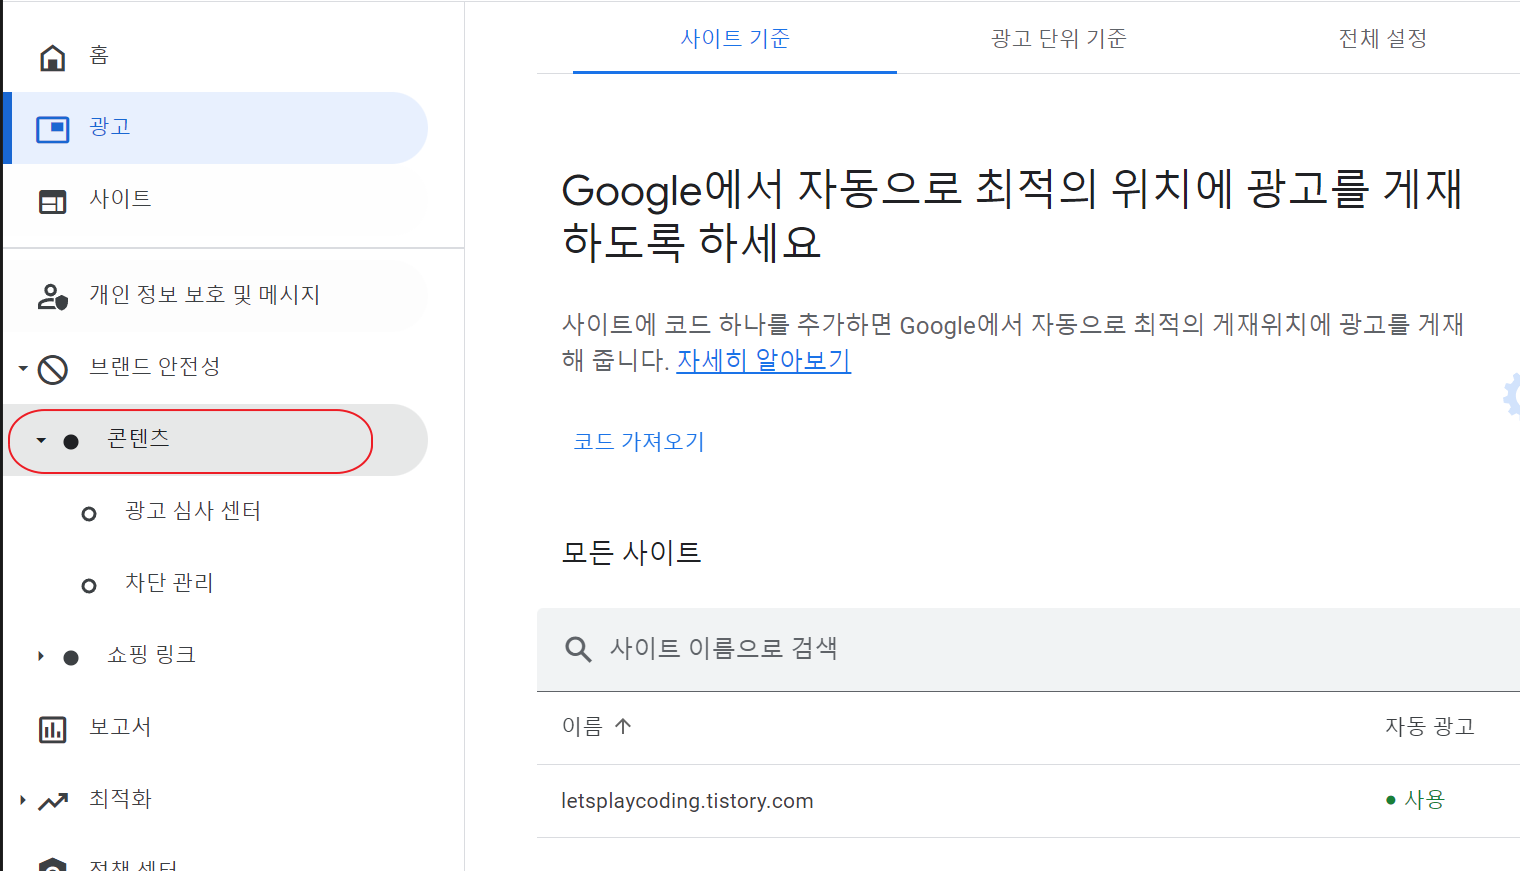The width and height of the screenshot is (1520, 871).
Task: Click the 코드 가져오기 button
Action: pos(639,441)
